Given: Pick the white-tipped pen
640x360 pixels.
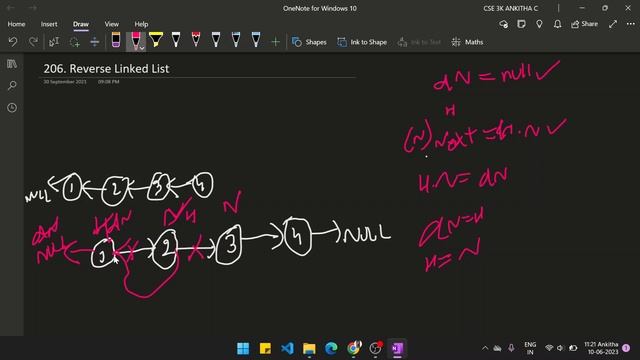Looking at the screenshot, I should pos(176,40).
